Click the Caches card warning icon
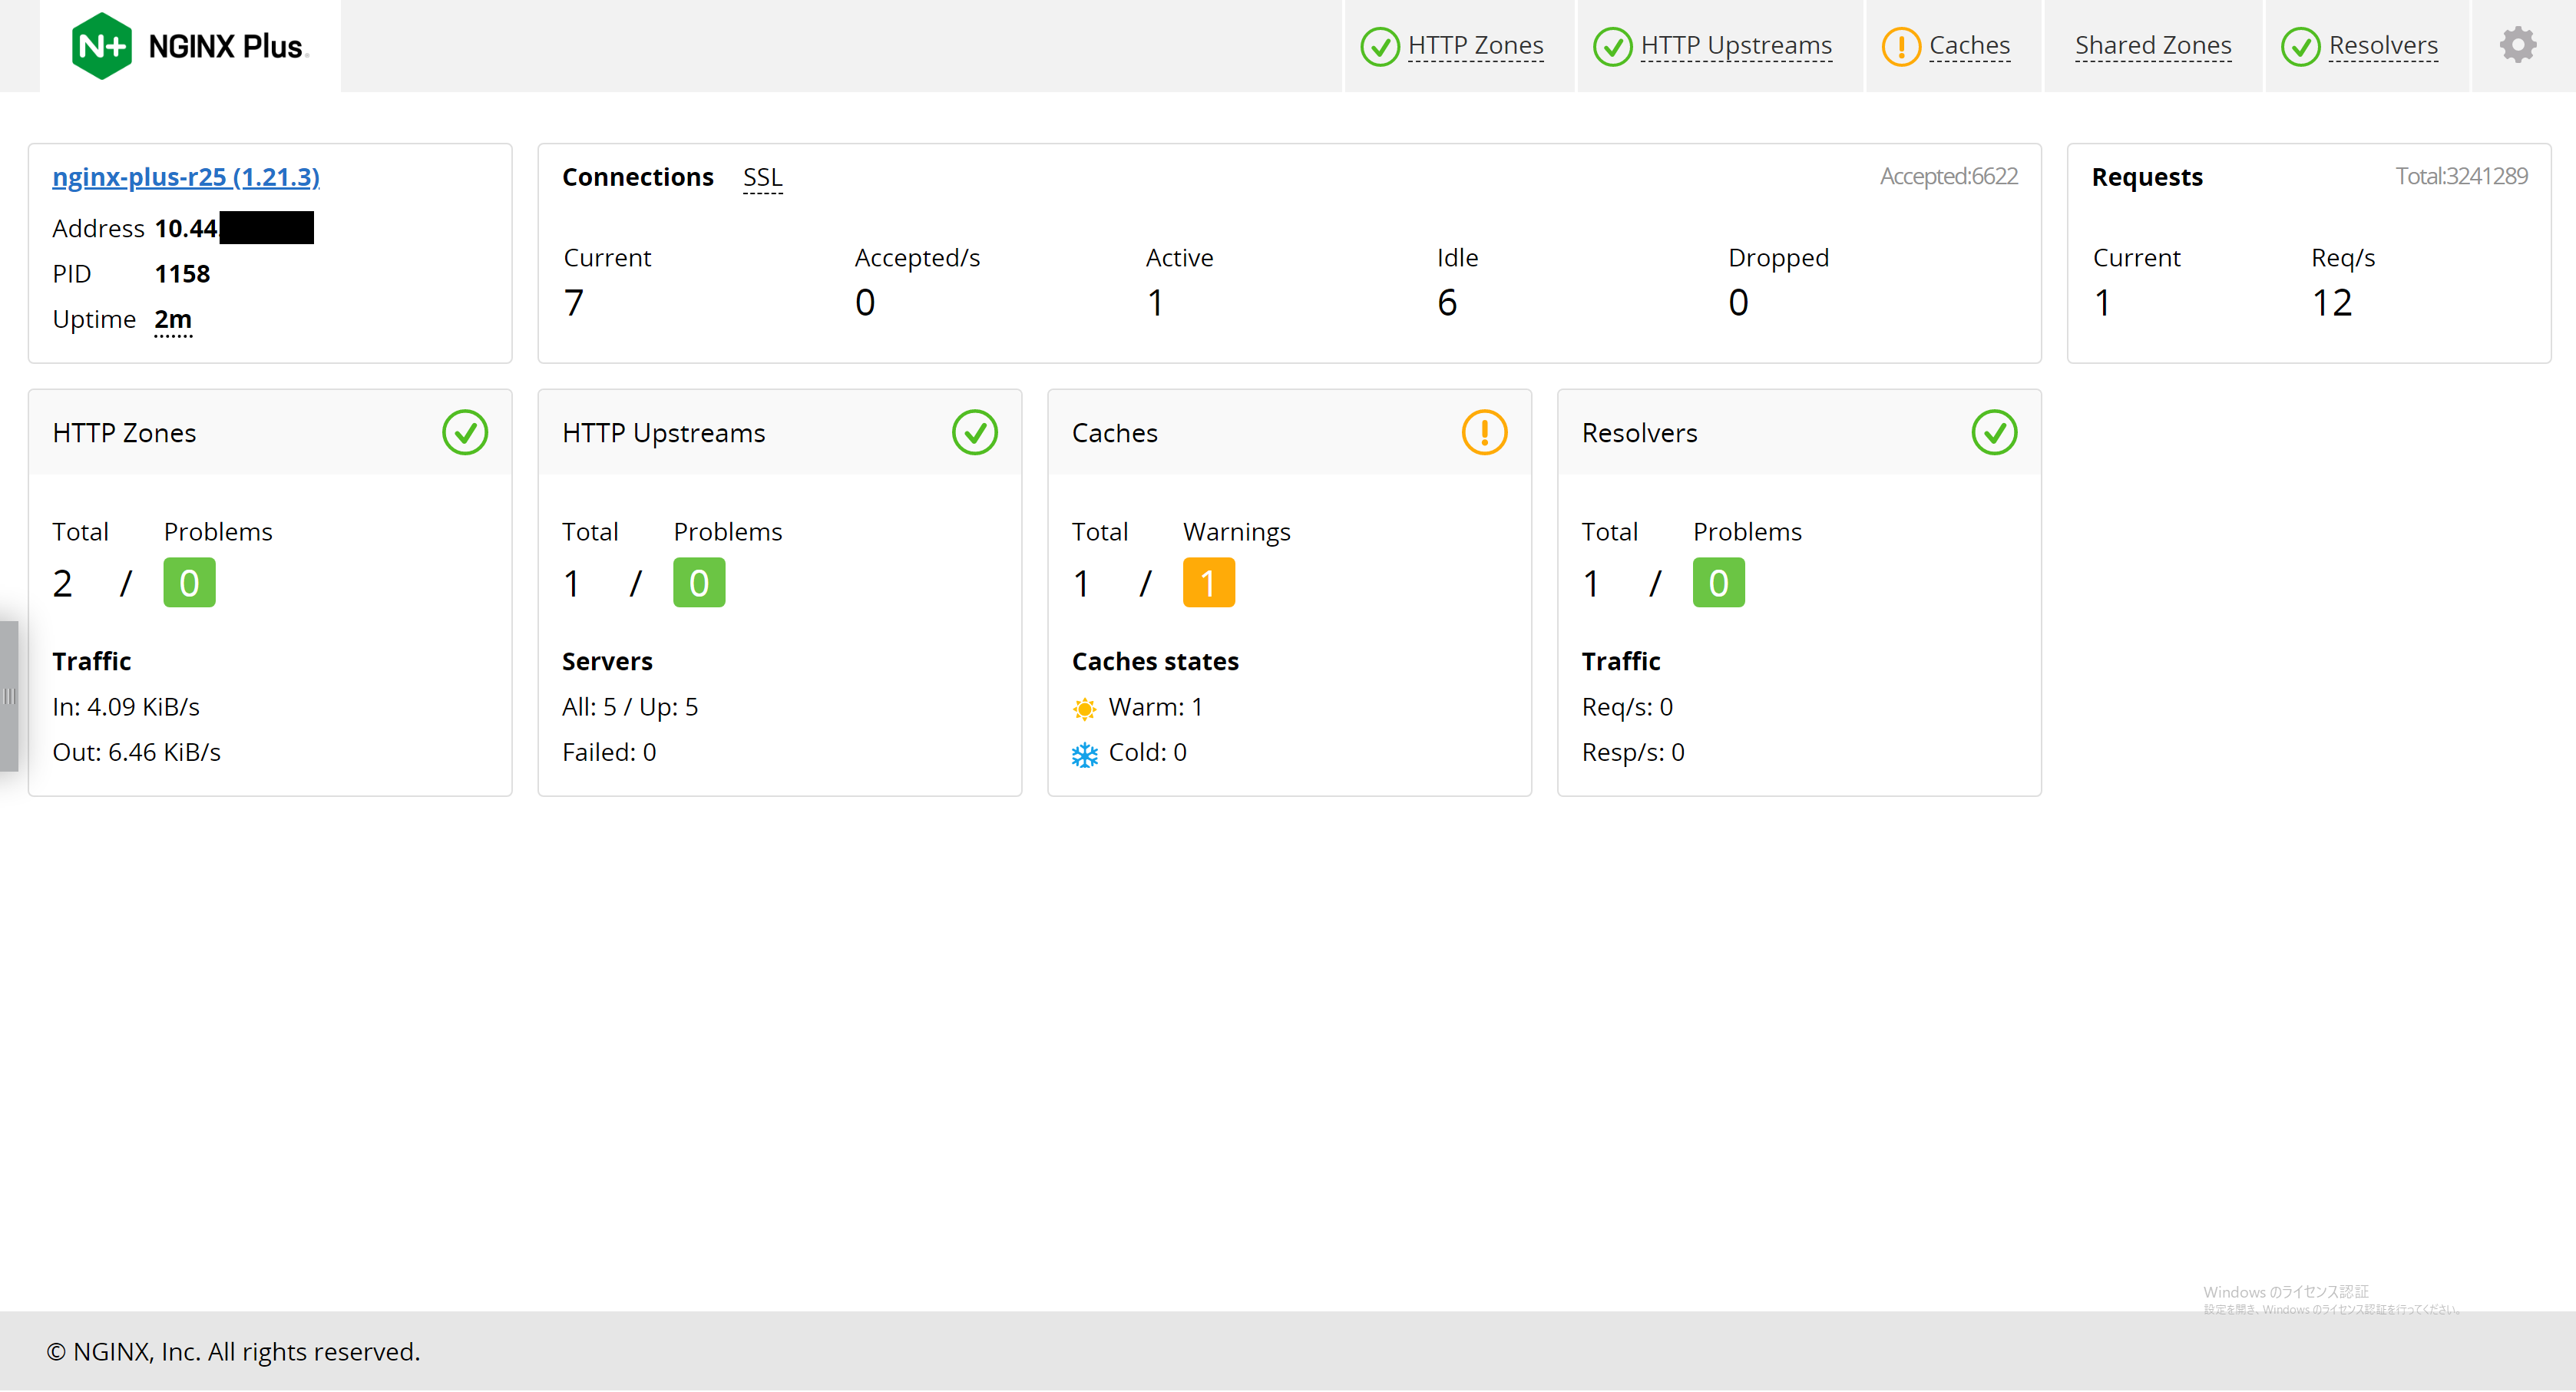The width and height of the screenshot is (2576, 1392). click(x=1484, y=433)
